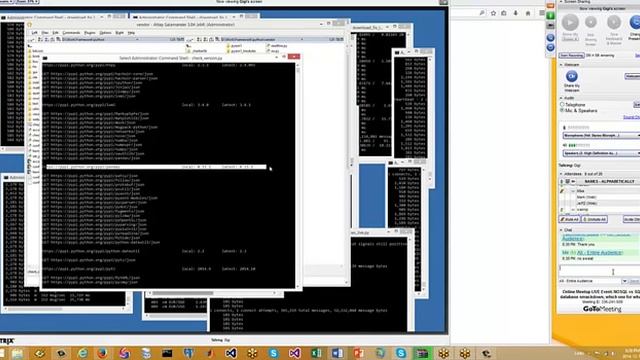This screenshot has height=360, width=640.
Task: Click the search magnifier in browser toolbar
Action: 482,13
